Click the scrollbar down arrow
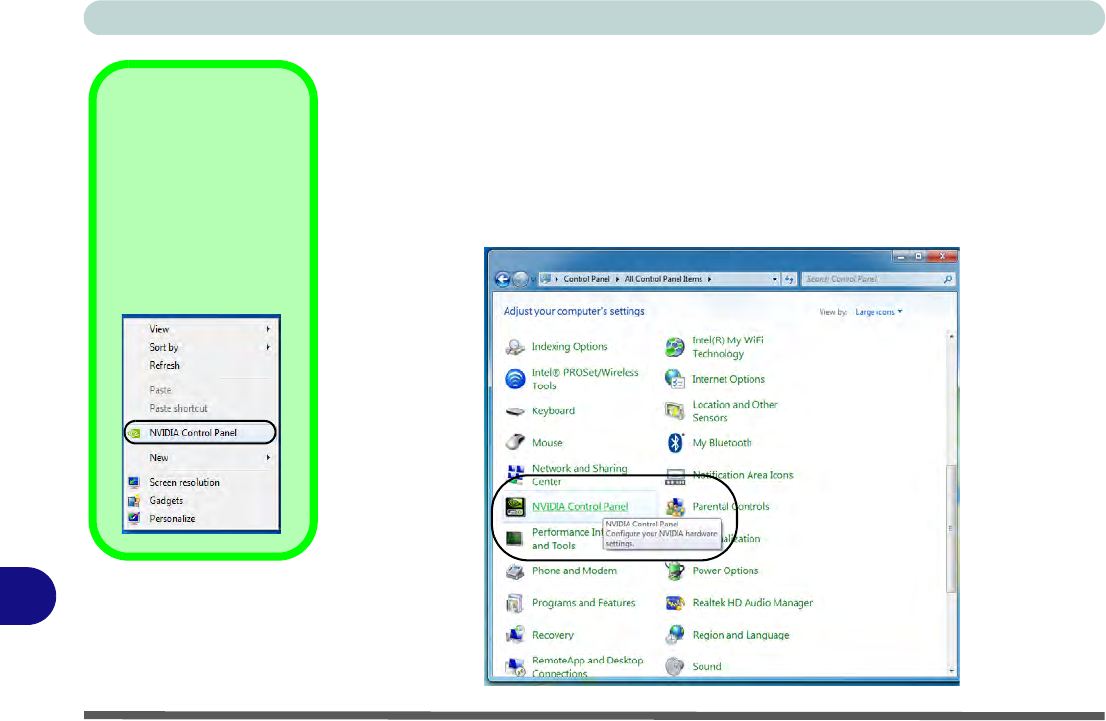 click(951, 670)
